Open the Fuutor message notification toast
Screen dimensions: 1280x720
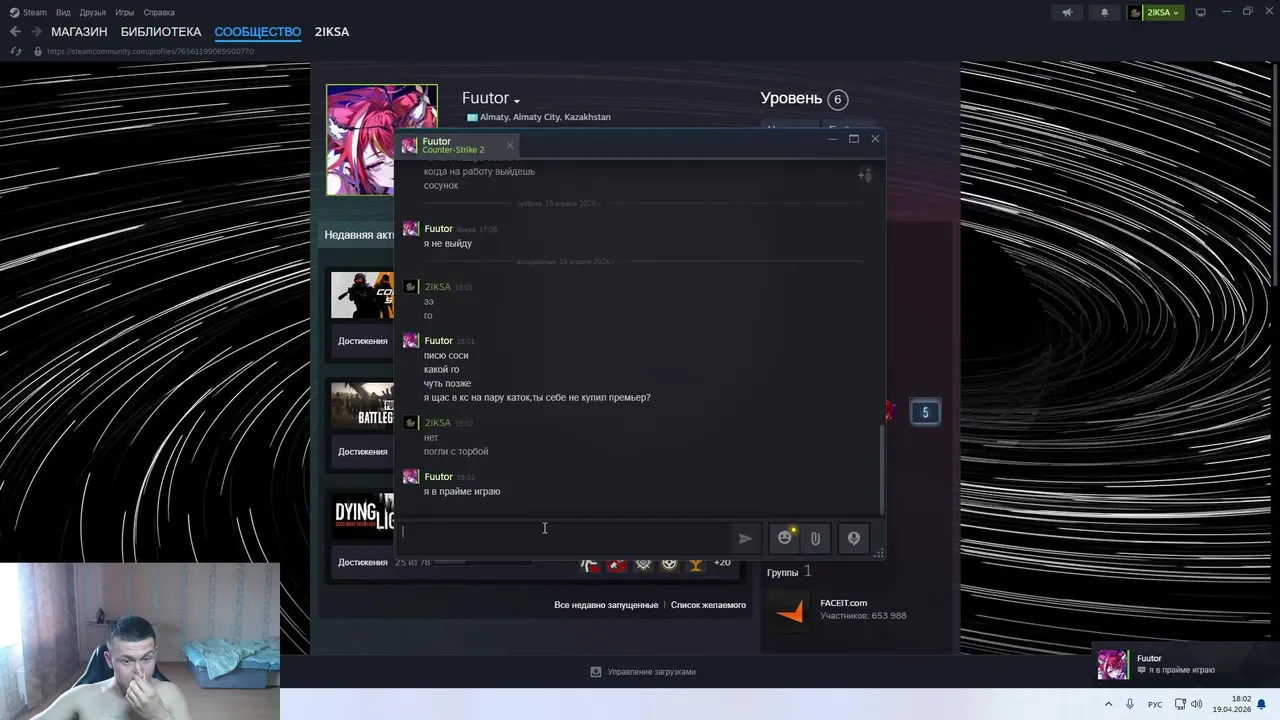(1186, 665)
